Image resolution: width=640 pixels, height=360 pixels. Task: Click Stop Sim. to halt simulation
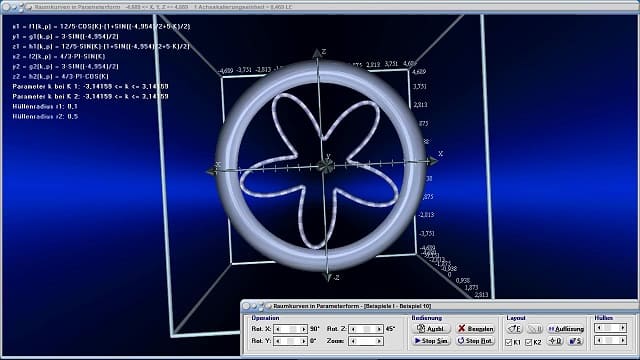[x=432, y=341]
